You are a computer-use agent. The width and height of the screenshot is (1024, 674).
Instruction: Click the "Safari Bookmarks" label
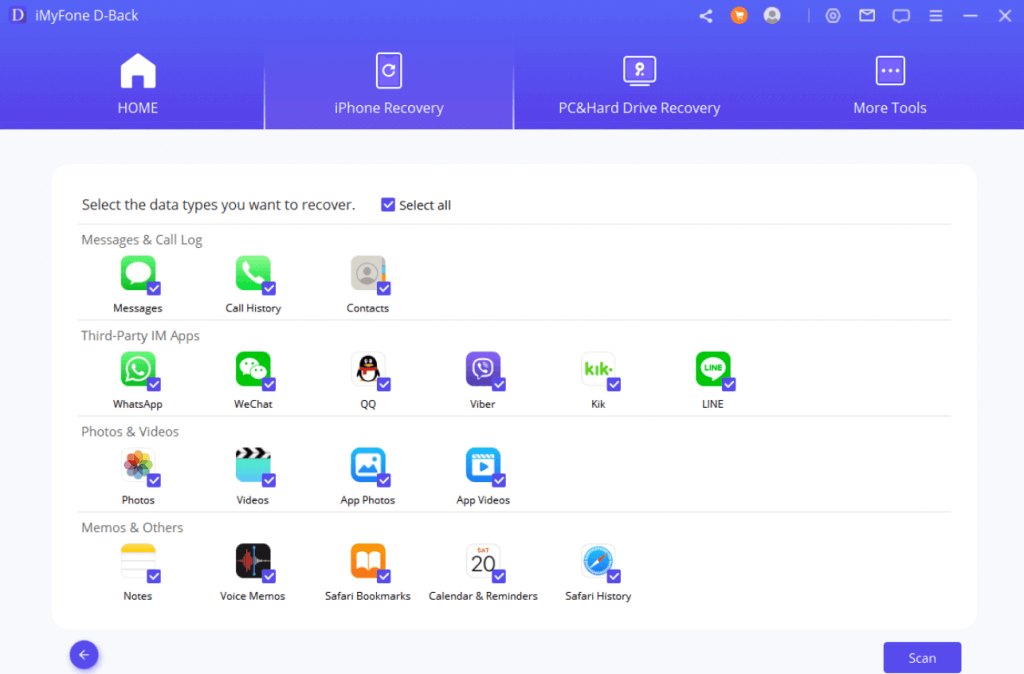coord(368,596)
